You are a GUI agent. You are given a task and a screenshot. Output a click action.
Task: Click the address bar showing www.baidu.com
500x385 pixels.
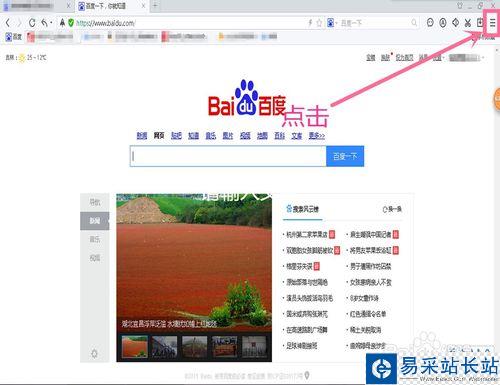[187, 23]
